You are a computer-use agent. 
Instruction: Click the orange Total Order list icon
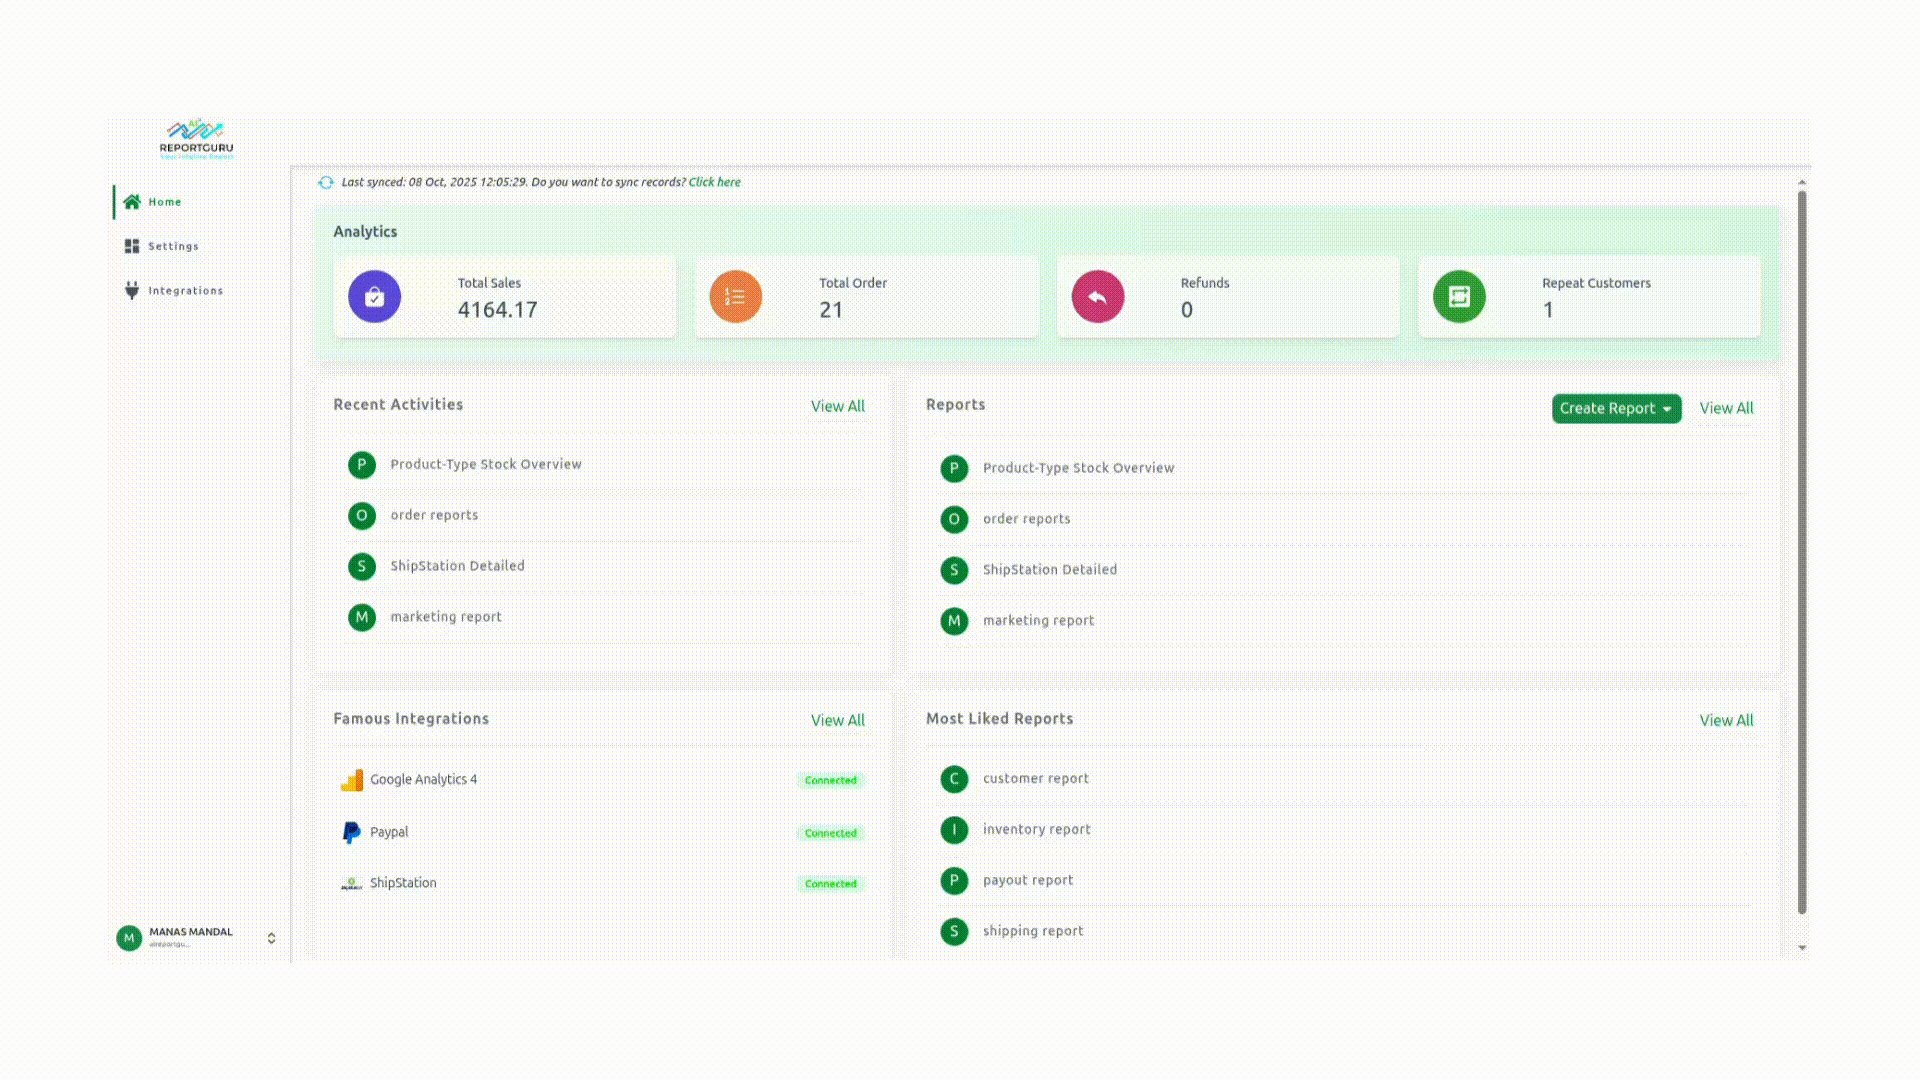[x=735, y=297]
